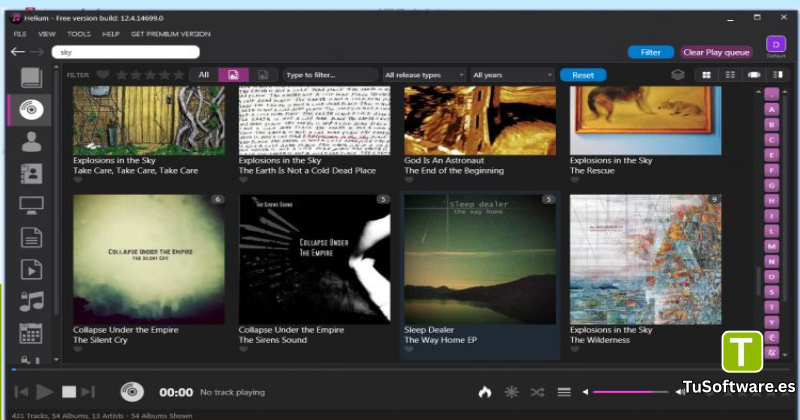
Task: Jump to letter Y in alphabet bar
Action: (771, 323)
